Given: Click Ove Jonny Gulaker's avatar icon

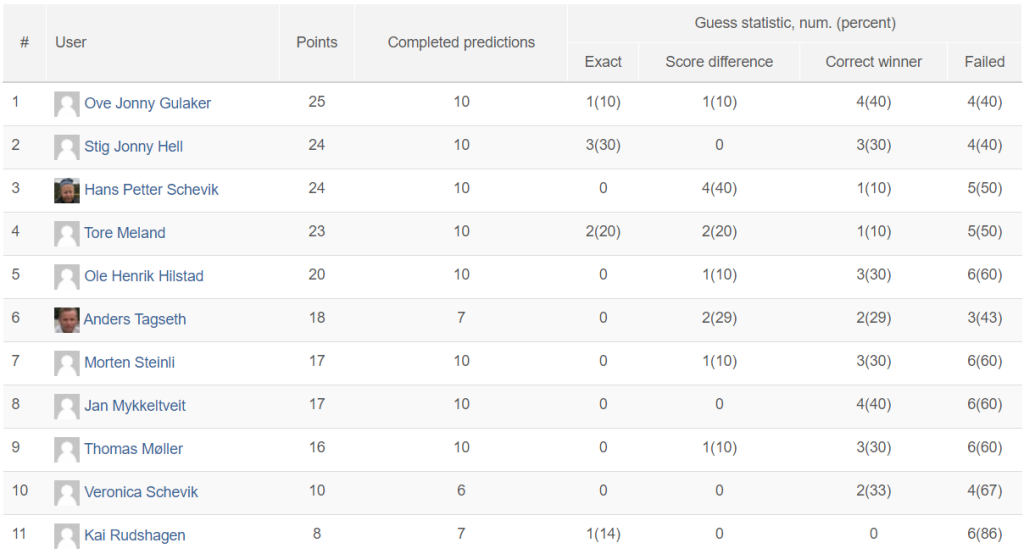Looking at the screenshot, I should point(67,104).
